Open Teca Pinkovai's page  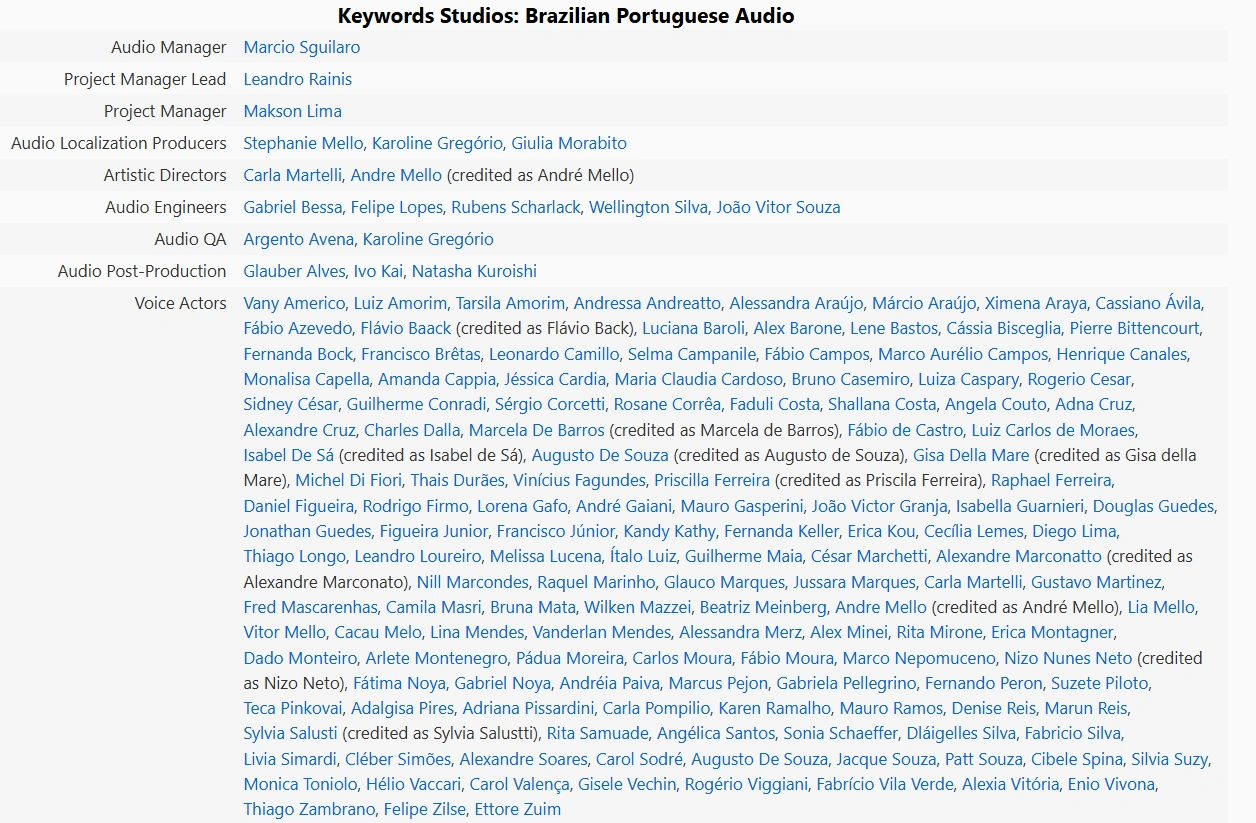(293, 708)
